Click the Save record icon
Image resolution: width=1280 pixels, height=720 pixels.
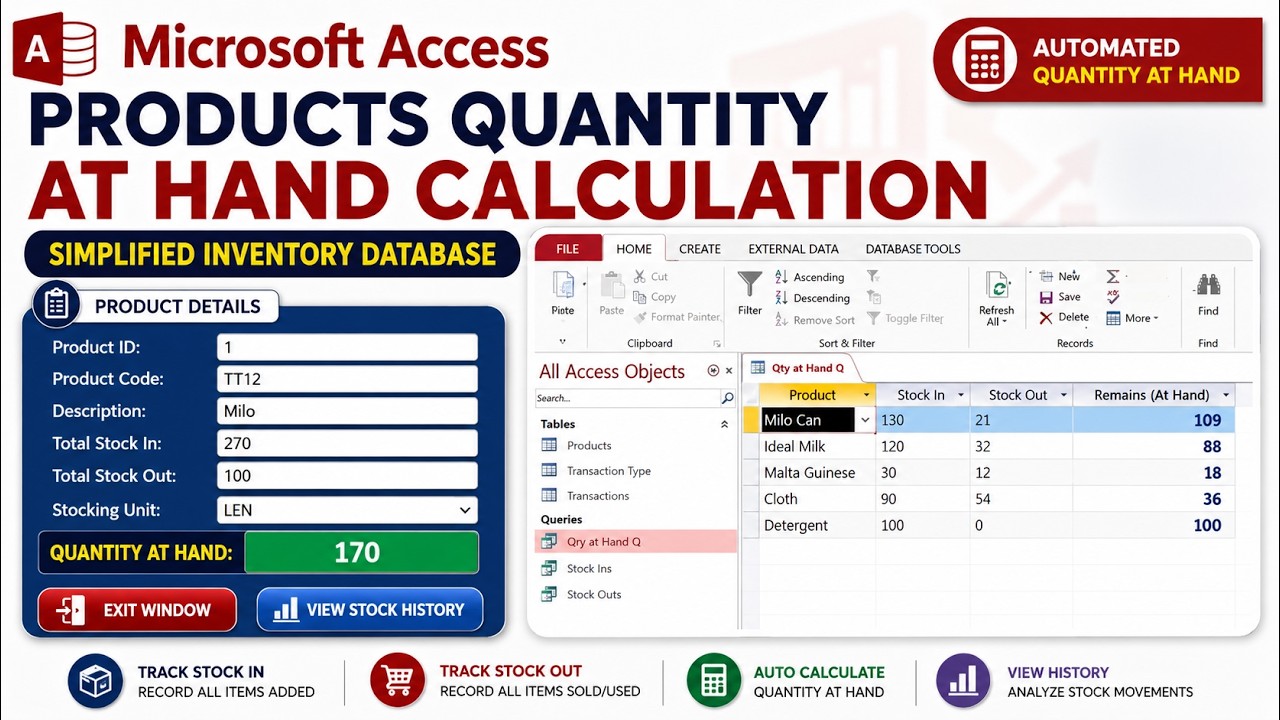pyautogui.click(x=1046, y=297)
